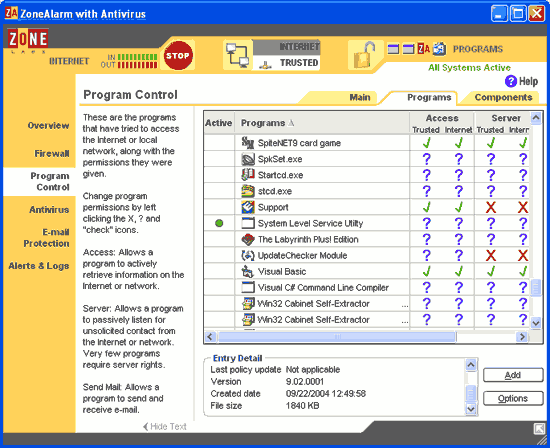Click the vertical scrollbar thumb of program list
Viewport: 550px width, 448px height.
[536, 288]
